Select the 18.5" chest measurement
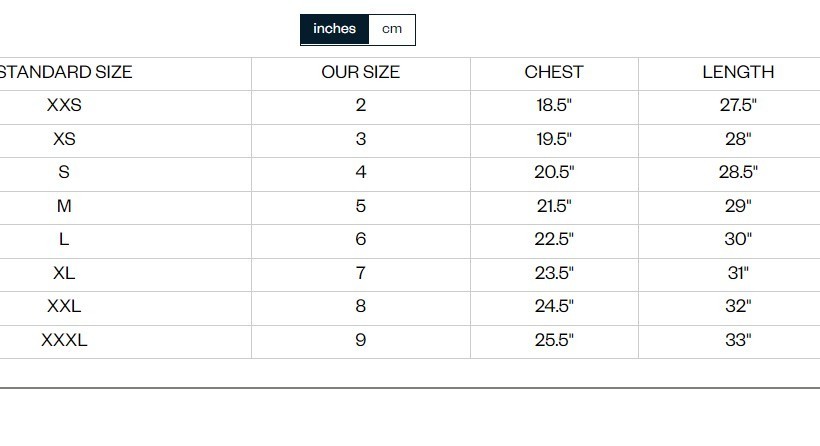The image size is (820, 446). [554, 105]
